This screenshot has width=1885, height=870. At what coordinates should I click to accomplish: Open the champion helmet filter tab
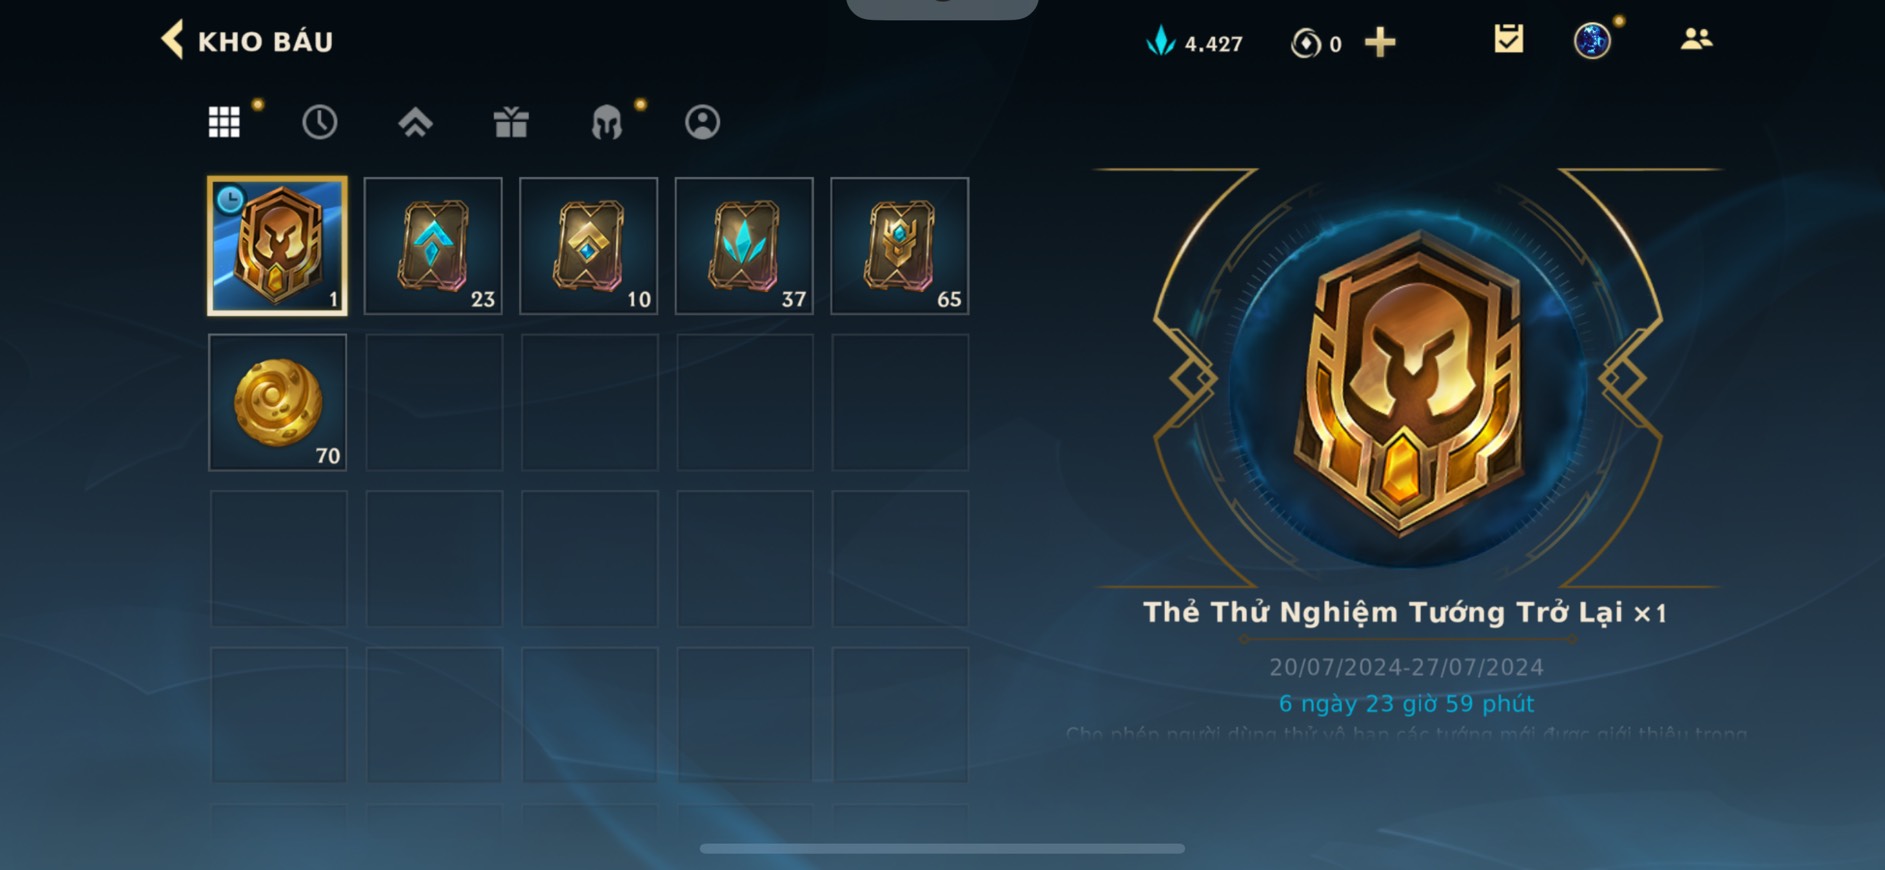click(607, 122)
